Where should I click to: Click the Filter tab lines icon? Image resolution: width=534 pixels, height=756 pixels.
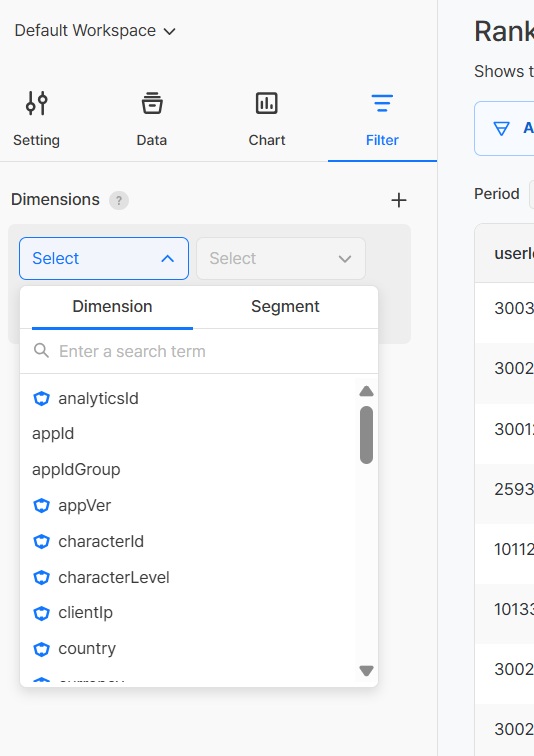point(382,103)
